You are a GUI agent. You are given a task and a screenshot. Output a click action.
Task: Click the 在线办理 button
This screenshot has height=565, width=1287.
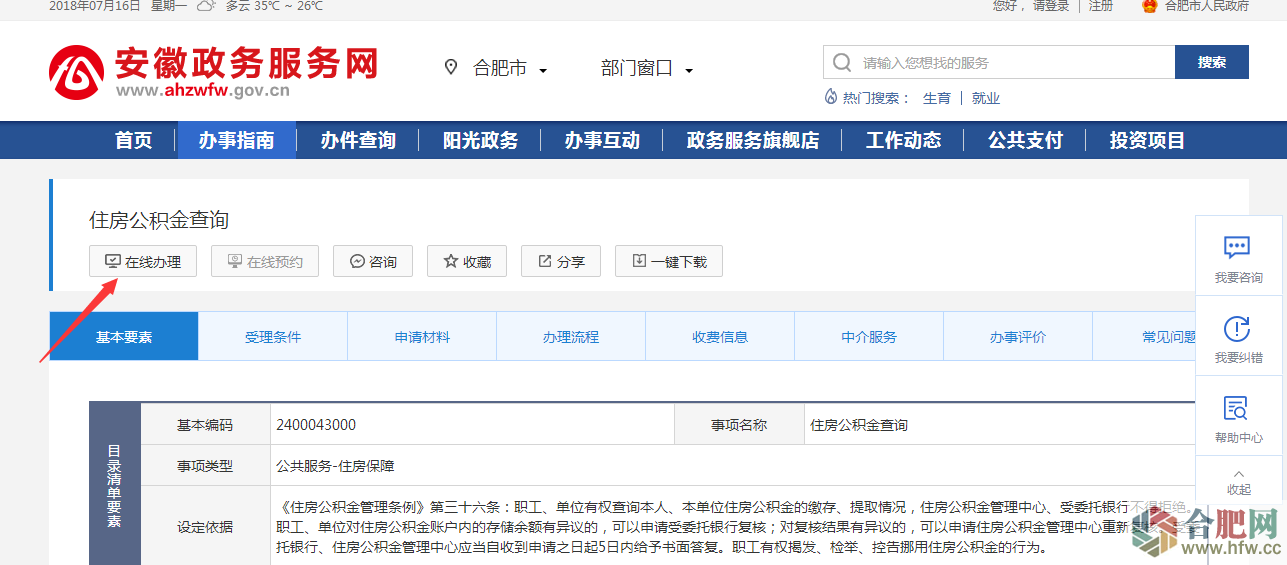click(x=143, y=261)
